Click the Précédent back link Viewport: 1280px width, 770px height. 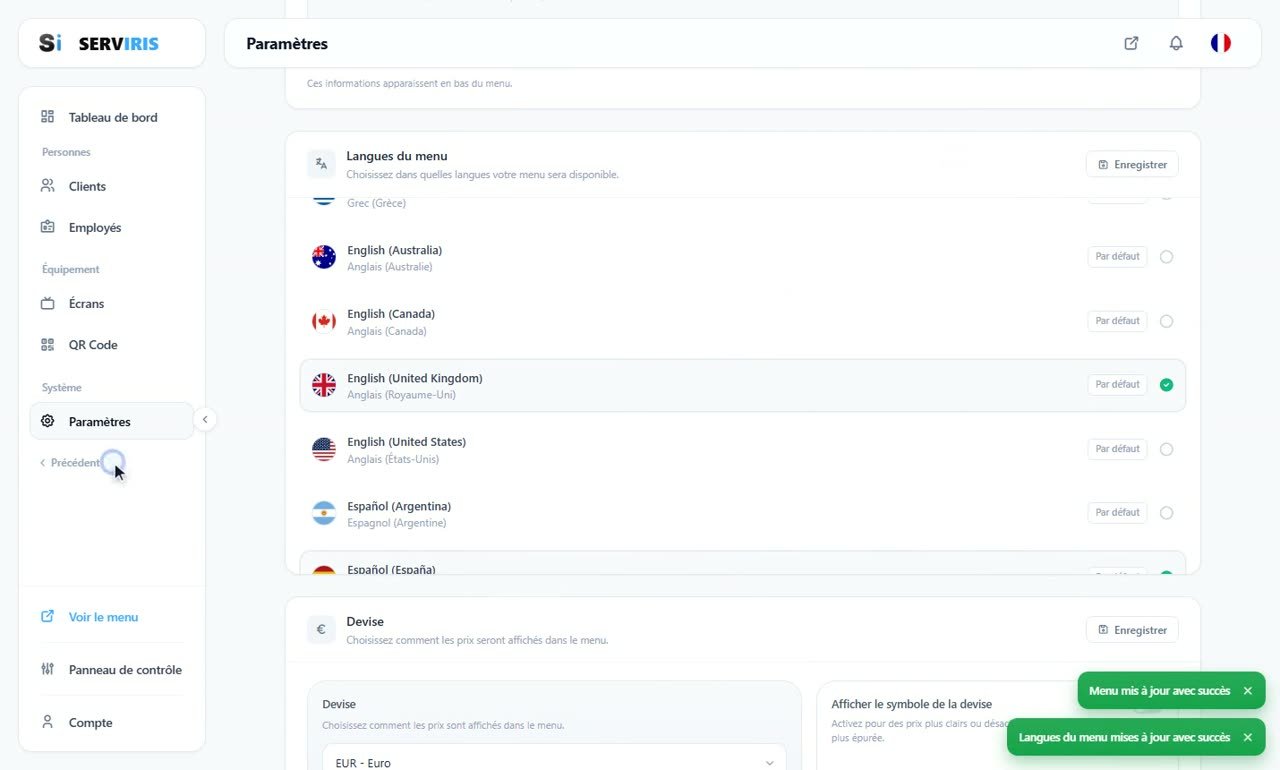tap(70, 463)
